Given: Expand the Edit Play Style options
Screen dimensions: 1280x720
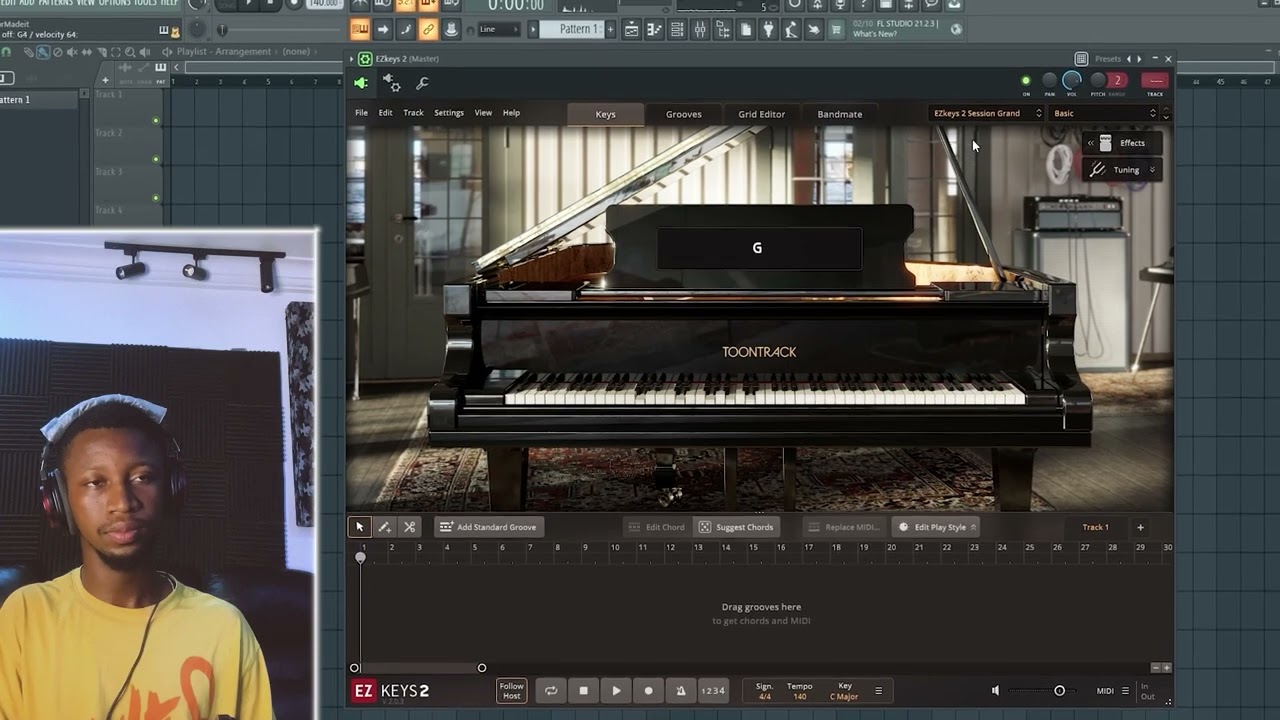Looking at the screenshot, I should [x=972, y=527].
